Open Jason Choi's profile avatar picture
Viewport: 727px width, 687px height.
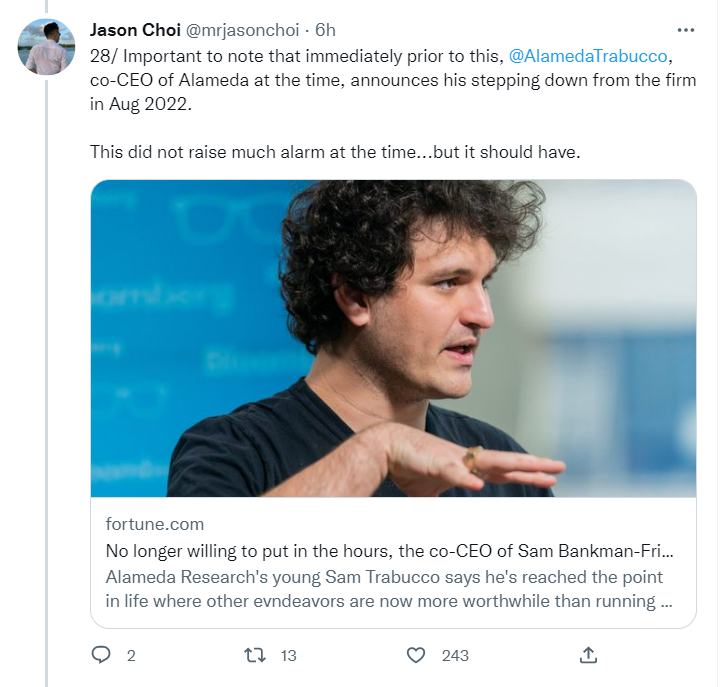pyautogui.click(x=46, y=47)
